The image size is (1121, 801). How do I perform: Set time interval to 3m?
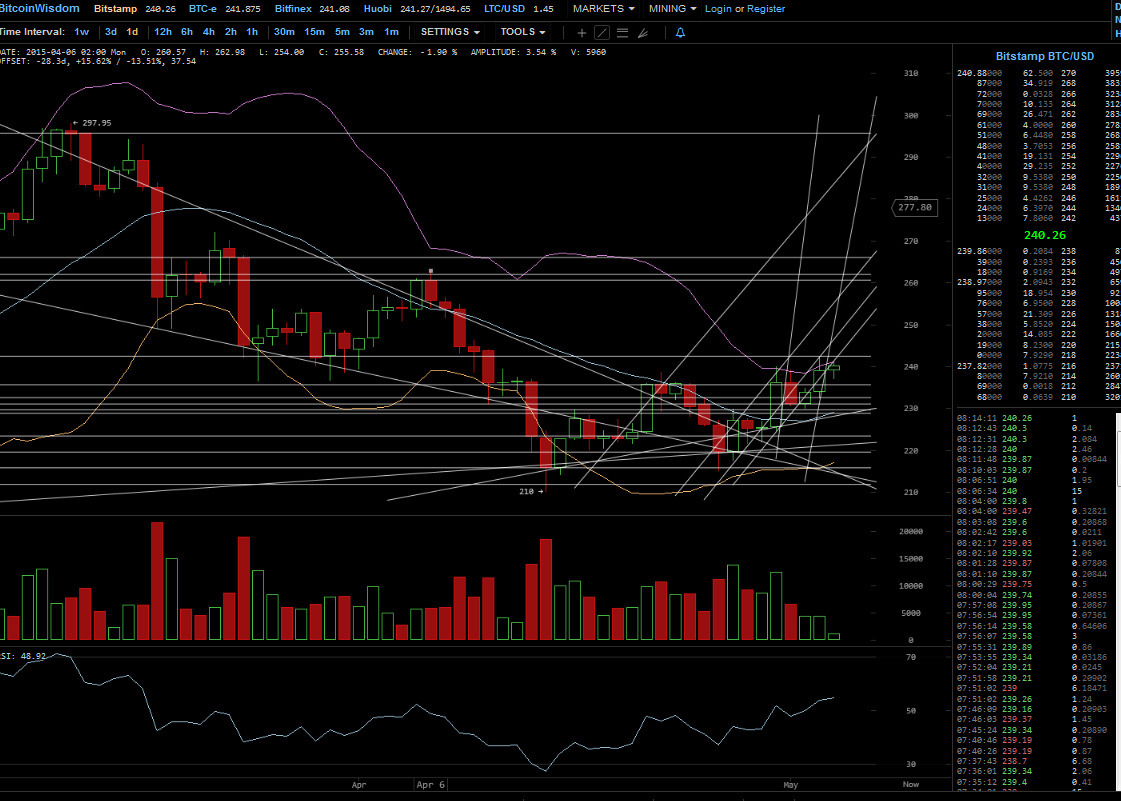[x=366, y=31]
